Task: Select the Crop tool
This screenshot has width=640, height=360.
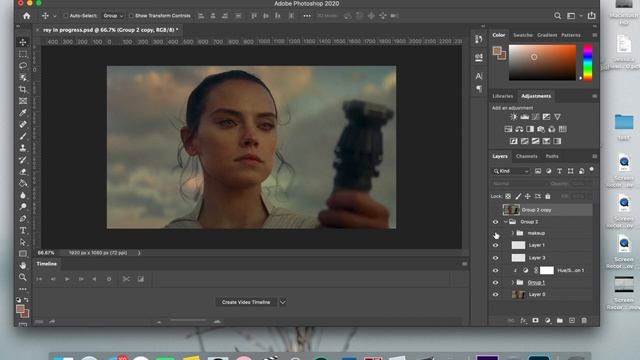Action: [x=23, y=89]
